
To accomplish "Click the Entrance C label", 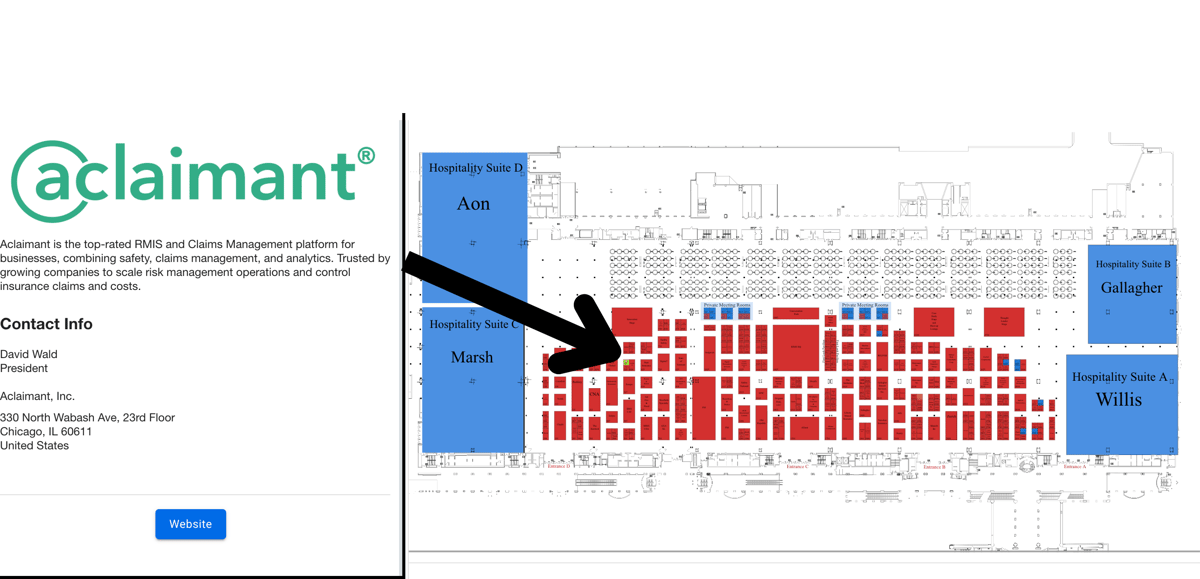I will point(797,466).
